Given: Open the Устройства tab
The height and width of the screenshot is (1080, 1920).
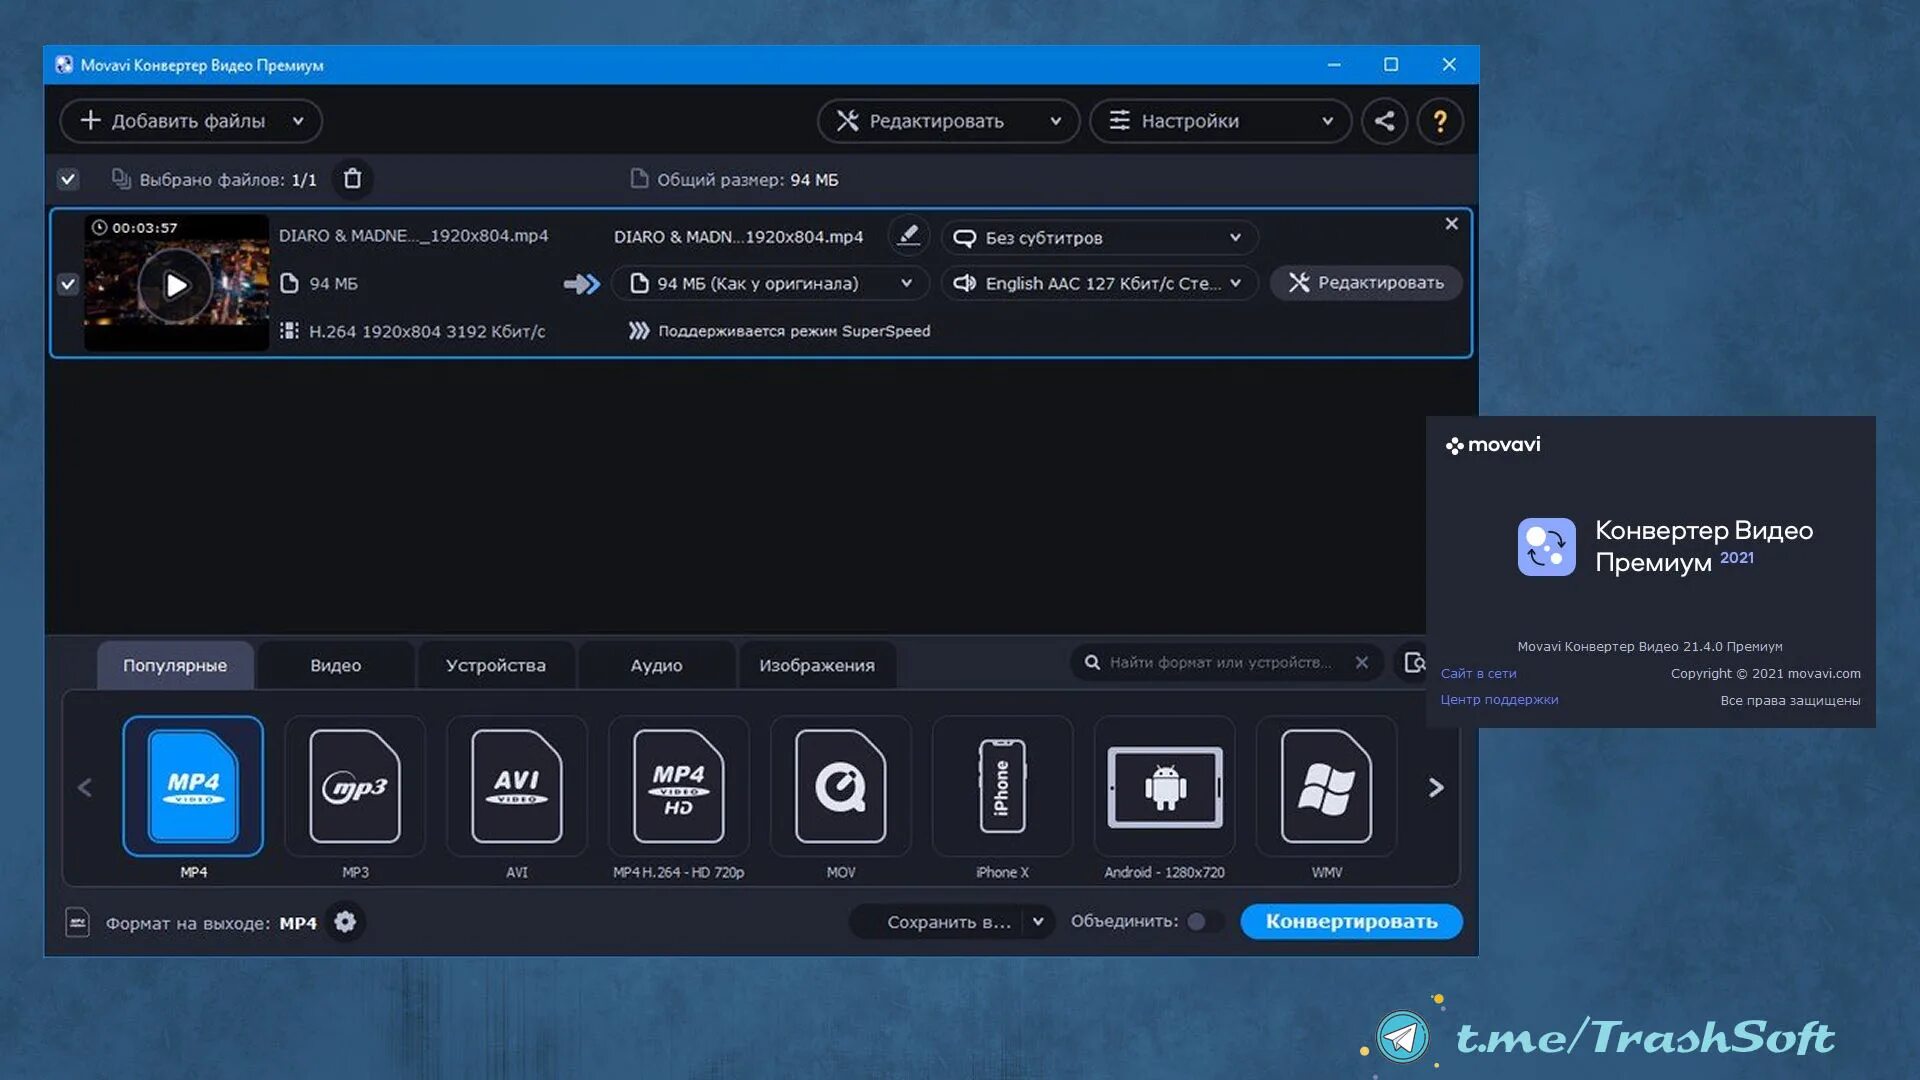Looking at the screenshot, I should [x=496, y=665].
